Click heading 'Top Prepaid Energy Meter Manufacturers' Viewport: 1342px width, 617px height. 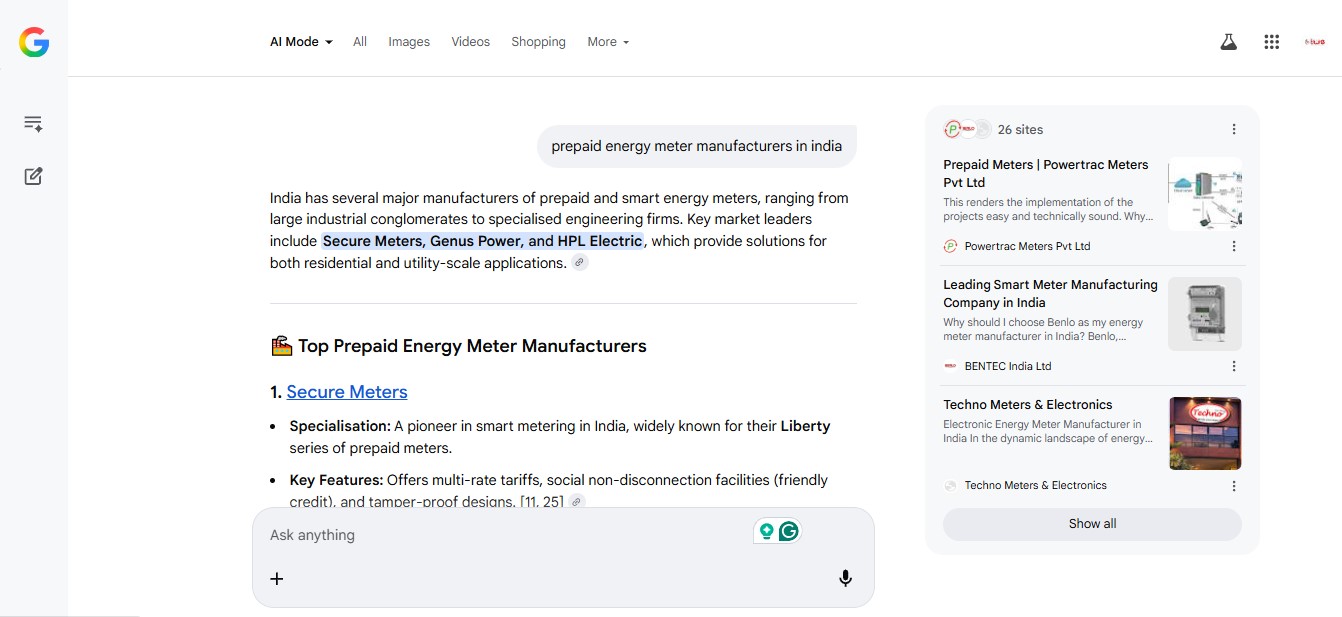pyautogui.click(x=472, y=346)
